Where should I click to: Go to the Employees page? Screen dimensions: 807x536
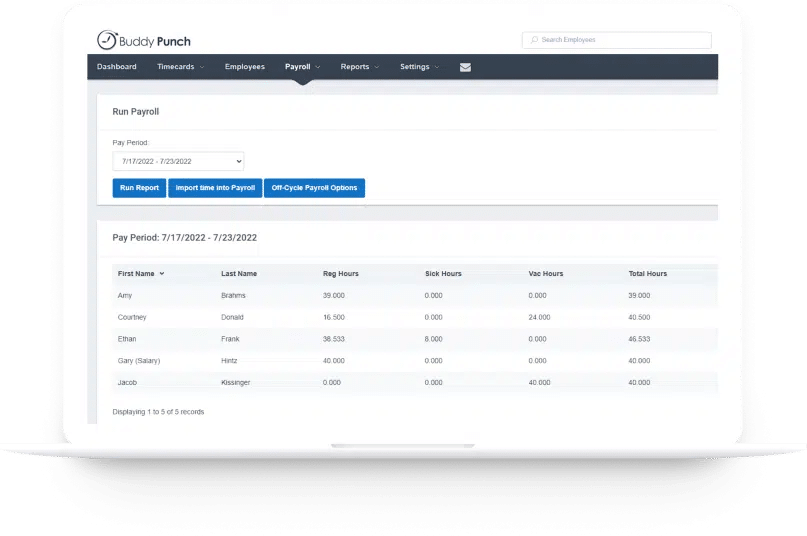244,66
